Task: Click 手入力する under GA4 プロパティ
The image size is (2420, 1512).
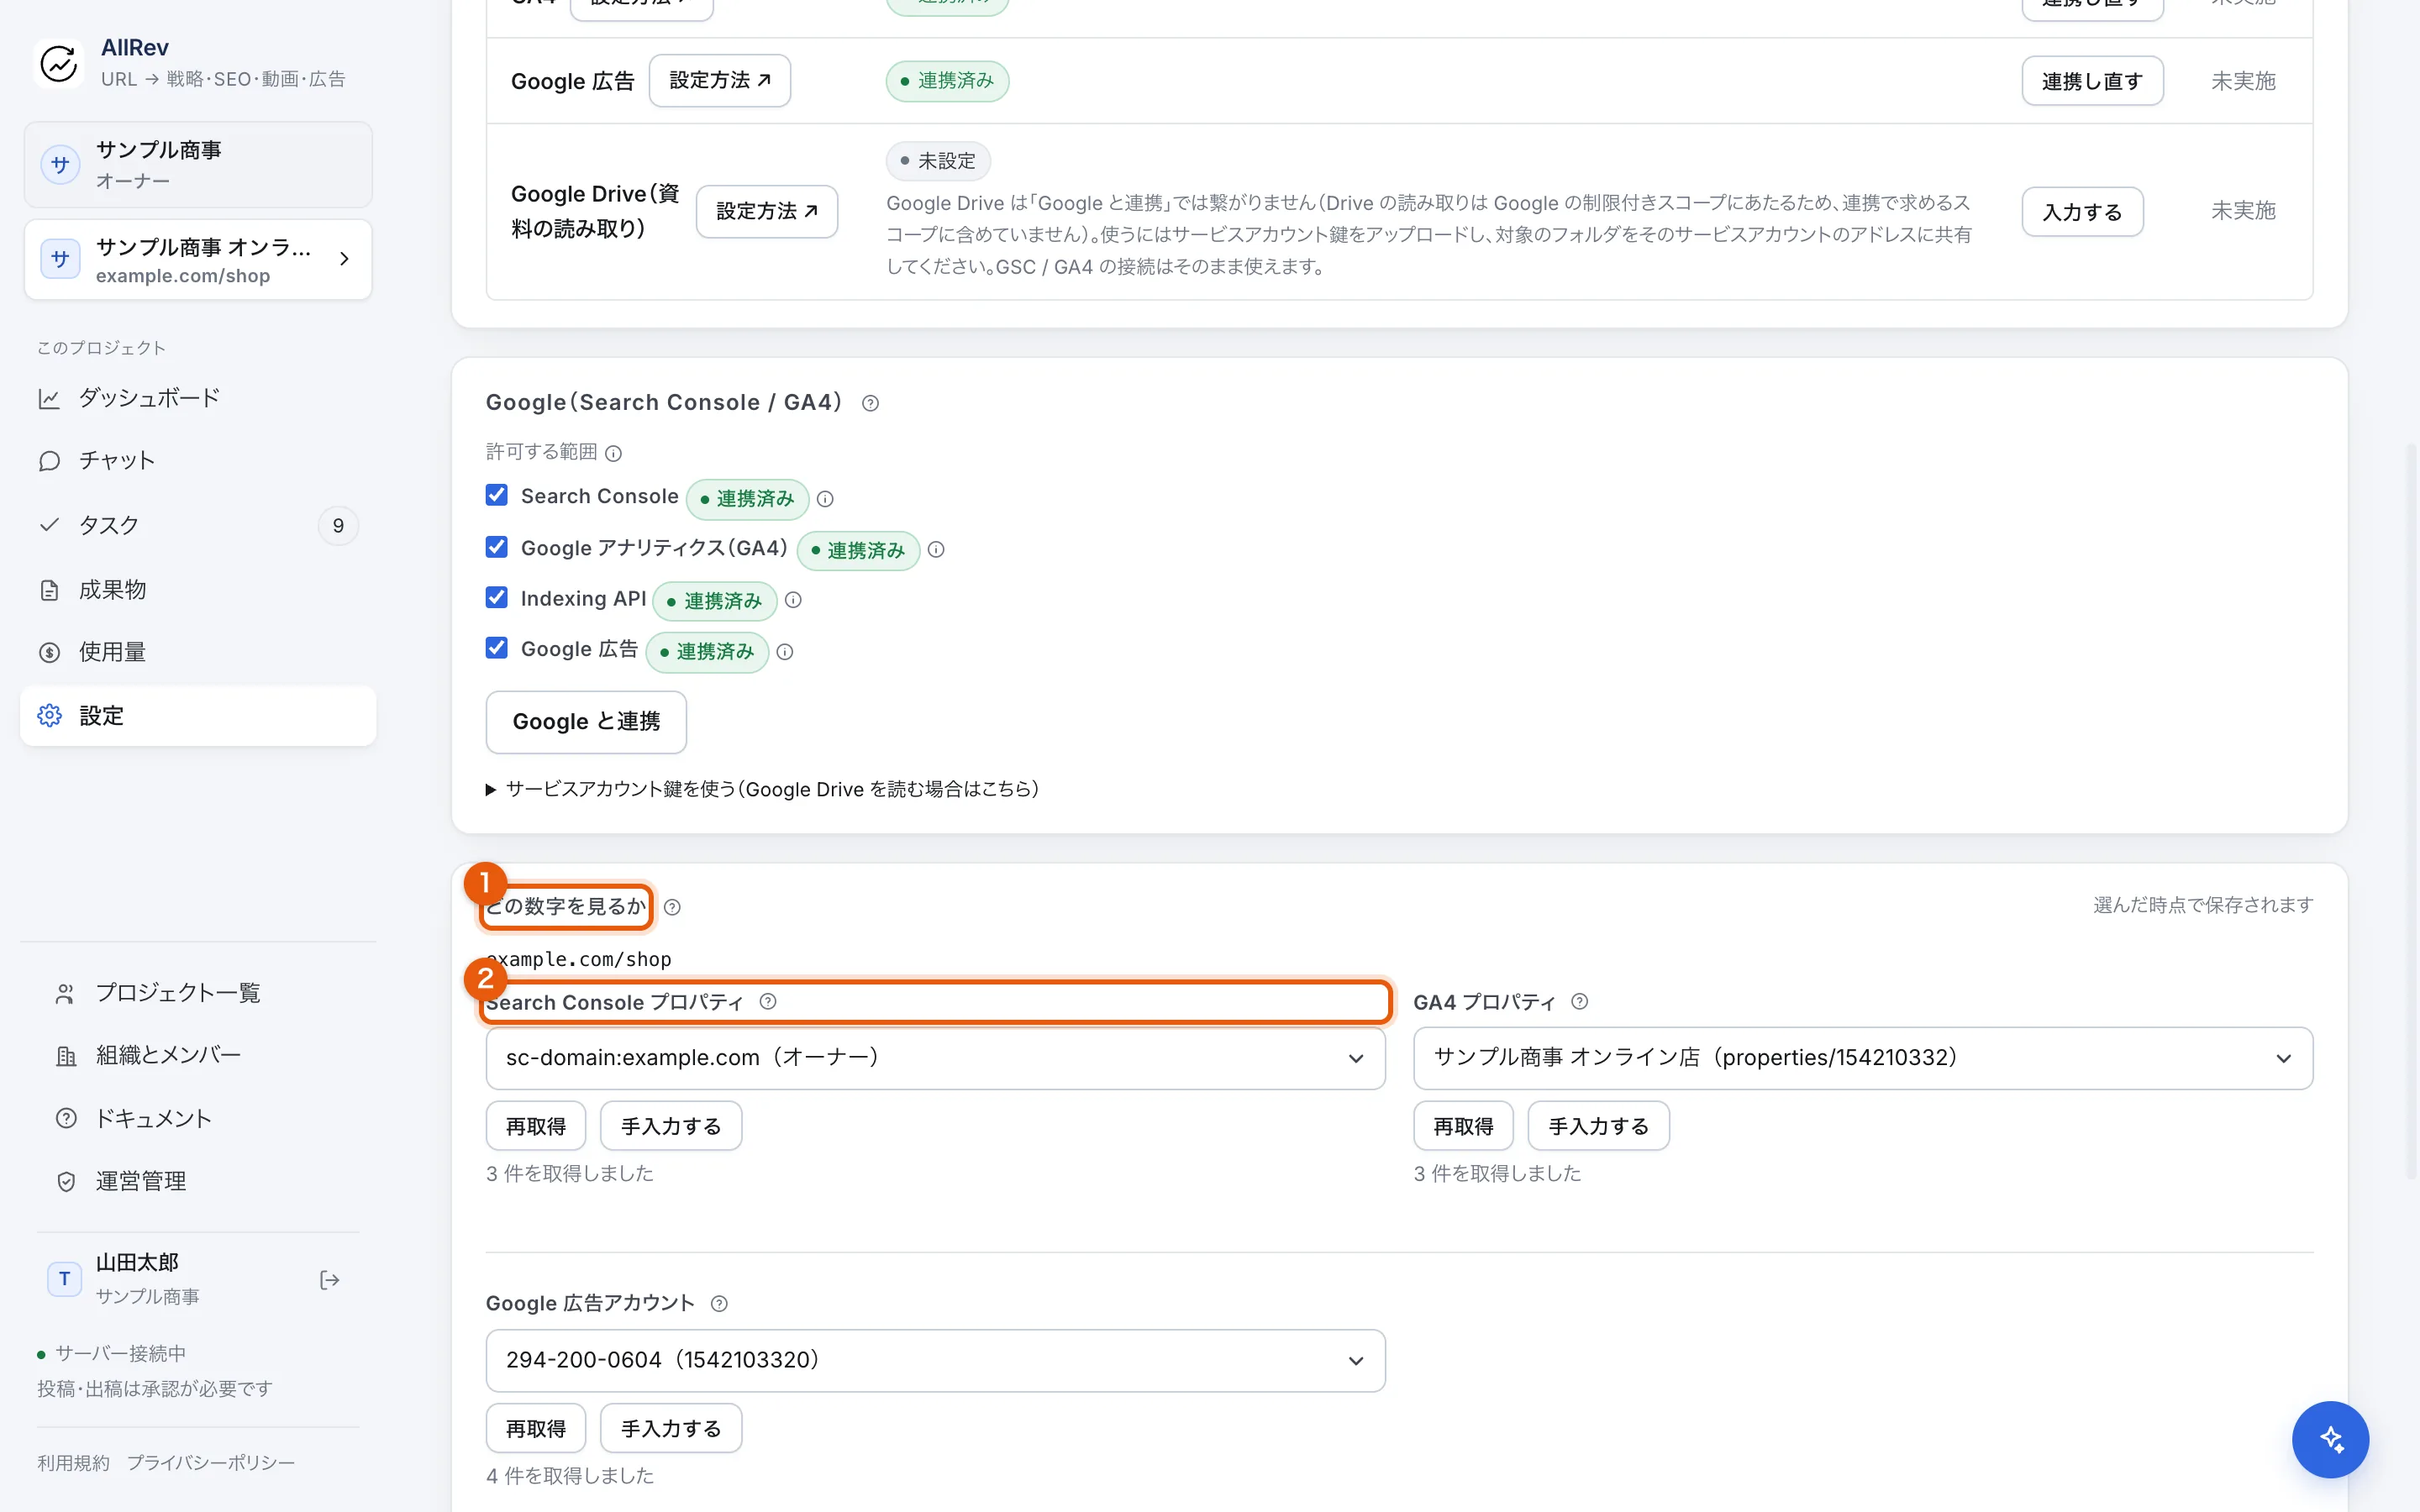Action: click(x=1598, y=1126)
